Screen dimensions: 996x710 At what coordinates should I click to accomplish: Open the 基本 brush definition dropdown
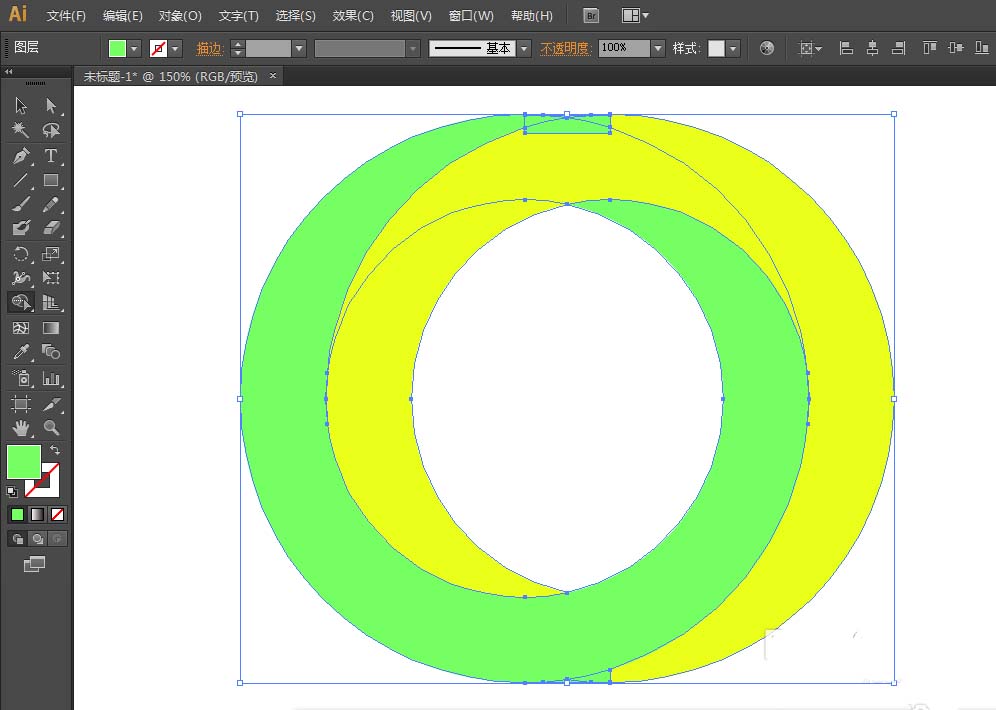coord(524,48)
